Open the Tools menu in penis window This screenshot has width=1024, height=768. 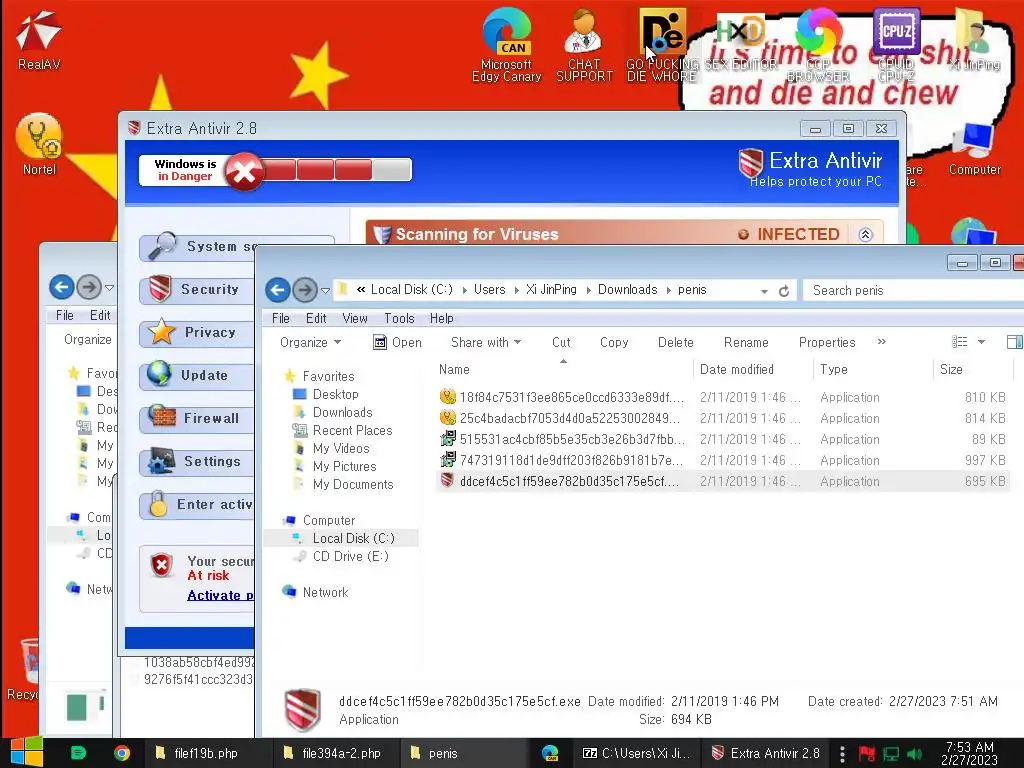pos(399,318)
